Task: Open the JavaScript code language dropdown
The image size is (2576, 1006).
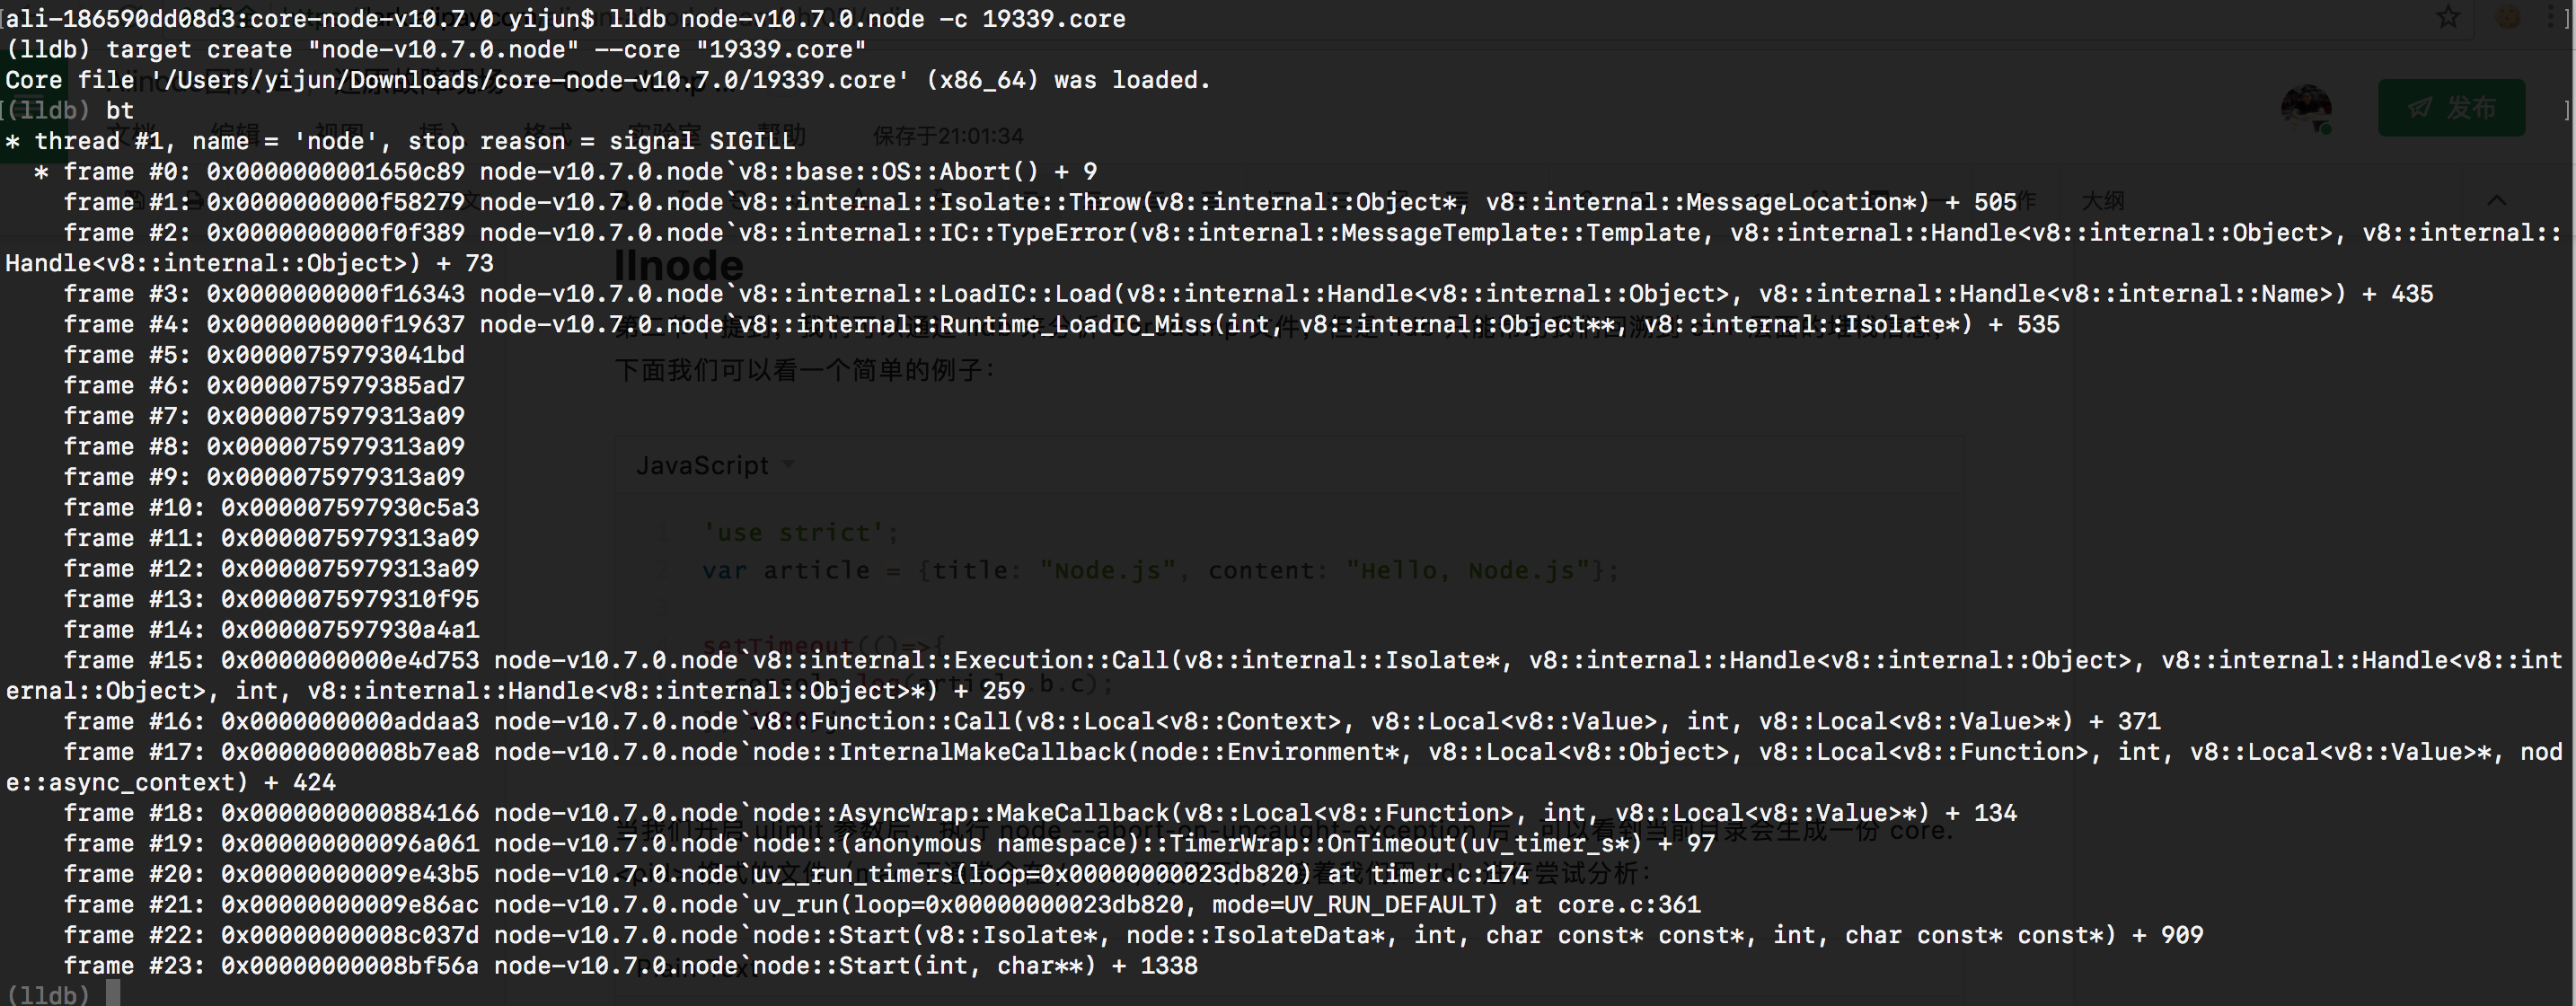Action: tap(714, 464)
